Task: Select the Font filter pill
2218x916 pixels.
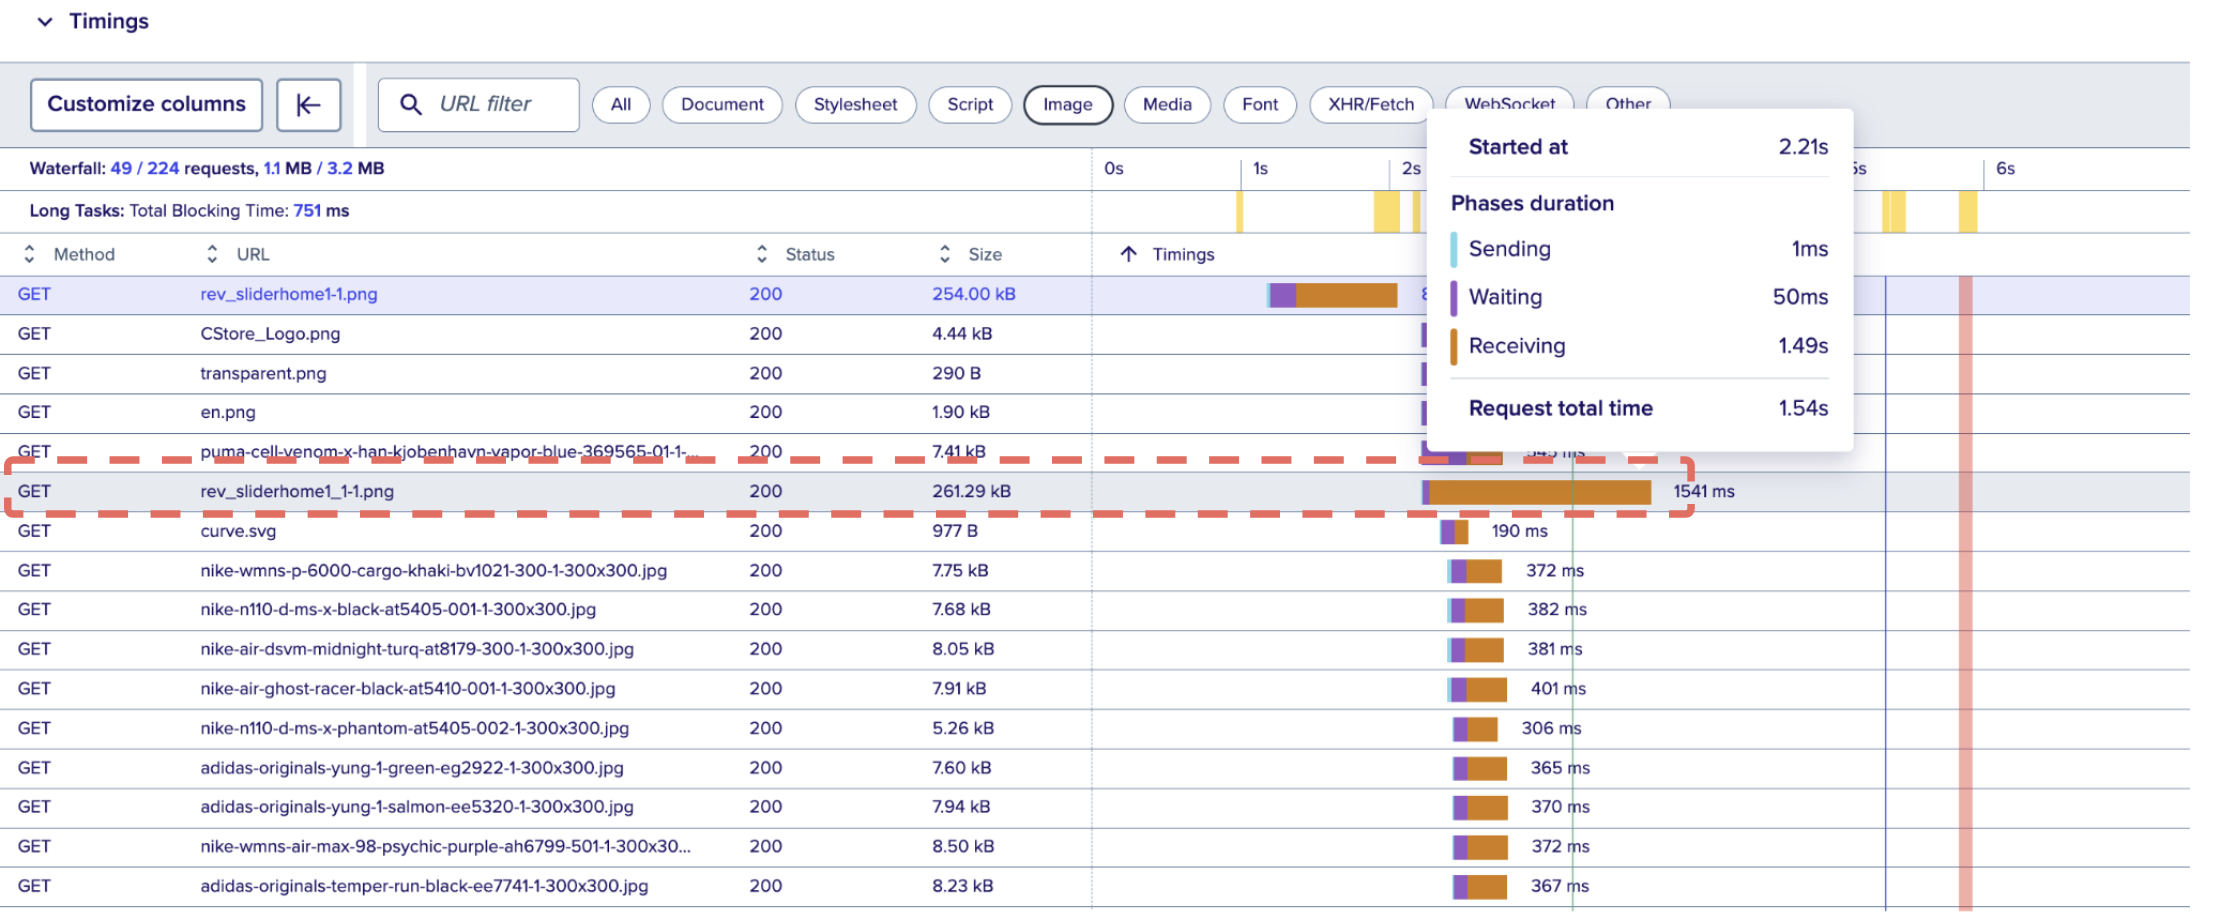Action: [x=1260, y=105]
